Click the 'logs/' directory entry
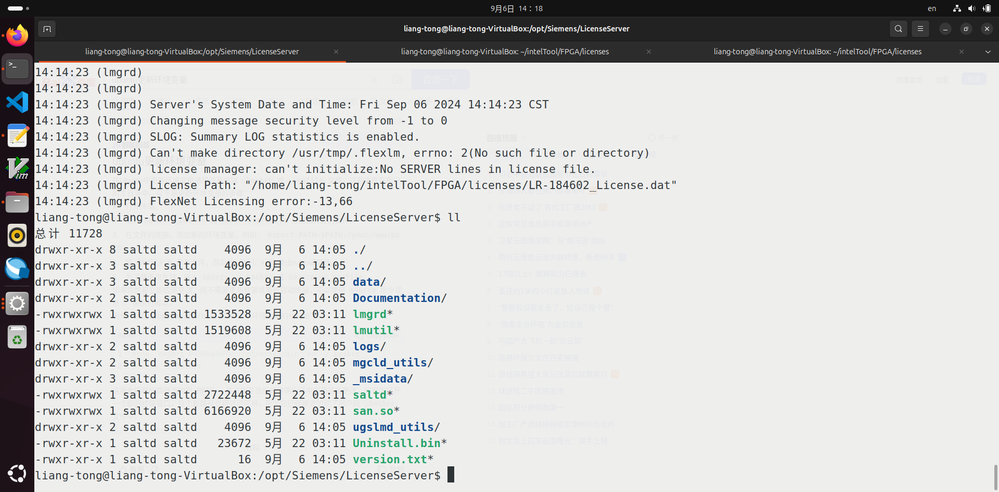This screenshot has width=999, height=492. point(370,347)
